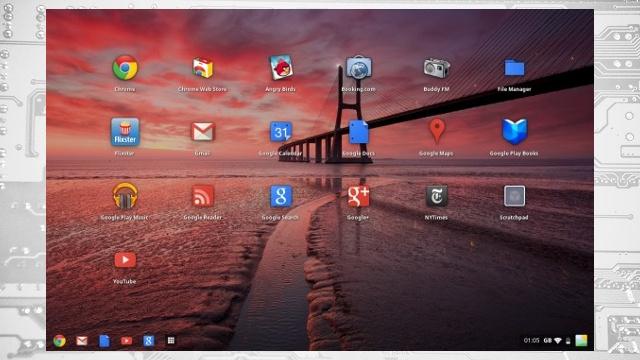Viewport: 640px width, 360px height.
Task: Click the Gmail icon in the shelf
Action: coord(82,340)
